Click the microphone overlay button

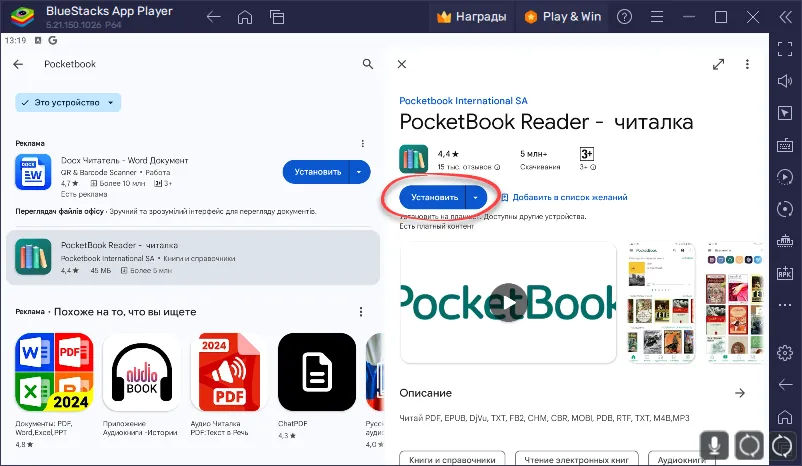(x=714, y=445)
